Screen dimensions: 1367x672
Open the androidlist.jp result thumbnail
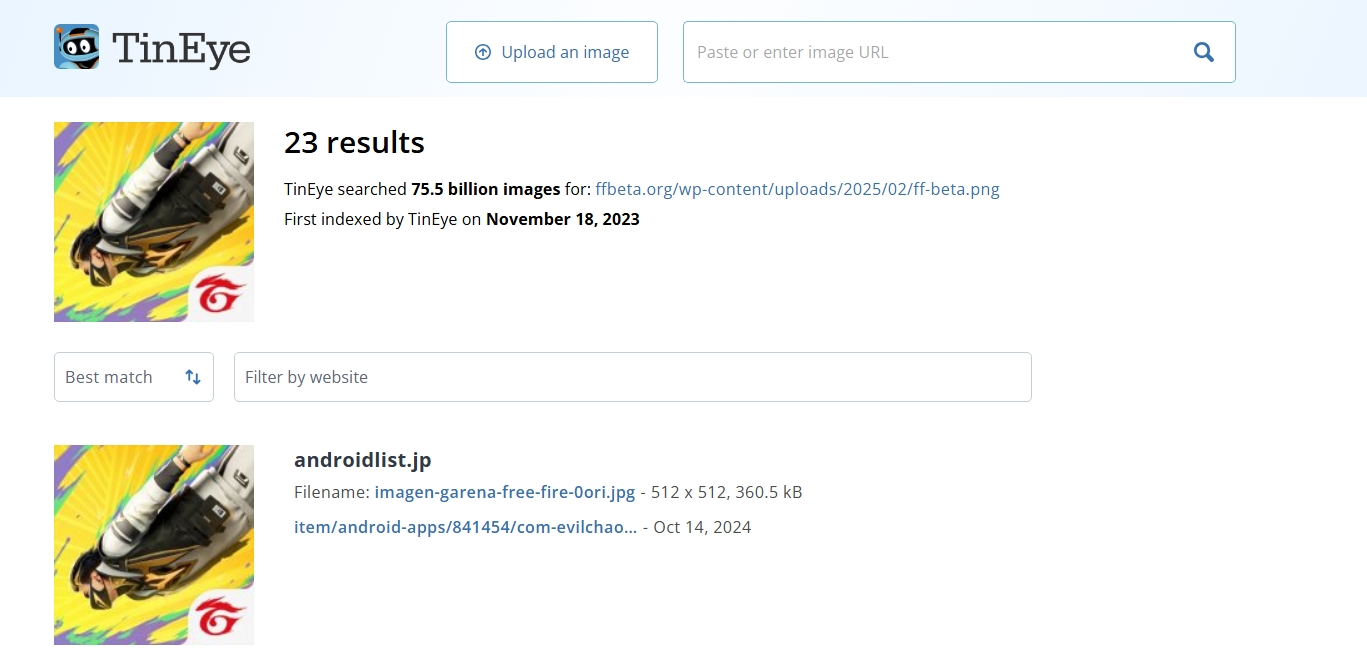pyautogui.click(x=154, y=545)
